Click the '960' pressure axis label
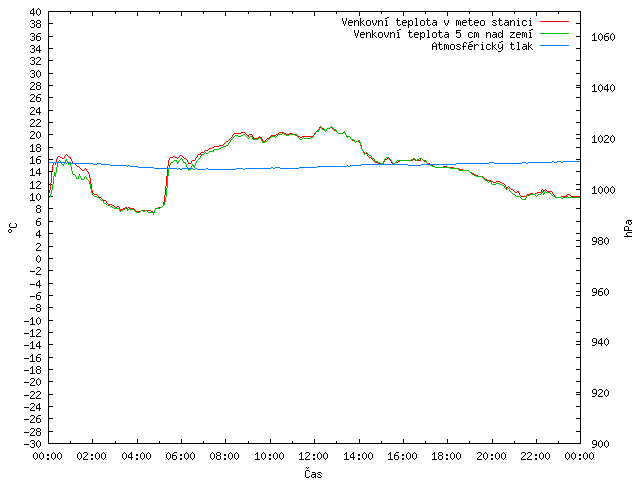The width and height of the screenshot is (640, 480). point(600,292)
